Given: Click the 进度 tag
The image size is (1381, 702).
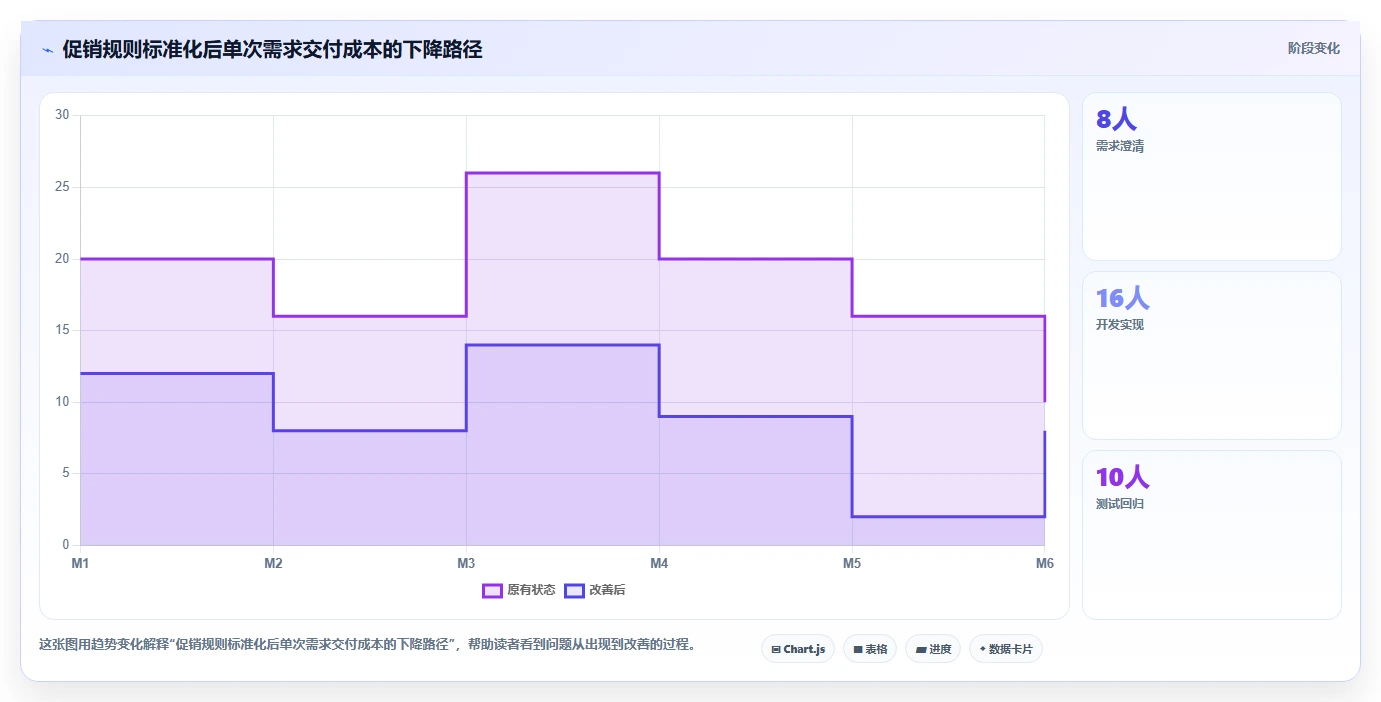Looking at the screenshot, I should coord(933,649).
